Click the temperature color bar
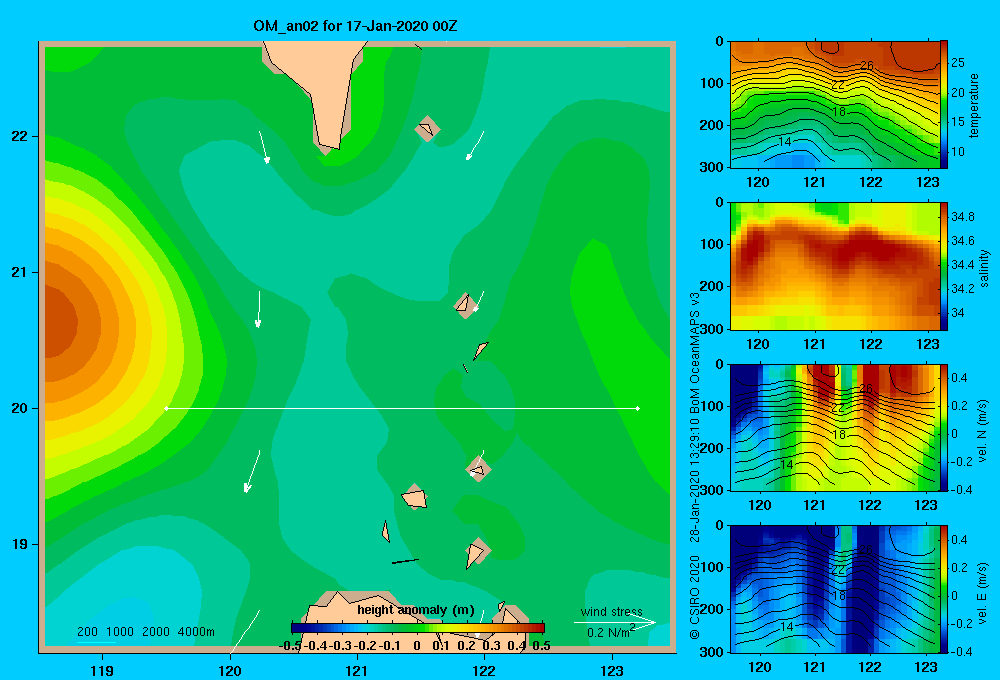Image resolution: width=1000 pixels, height=680 pixels. 943,105
